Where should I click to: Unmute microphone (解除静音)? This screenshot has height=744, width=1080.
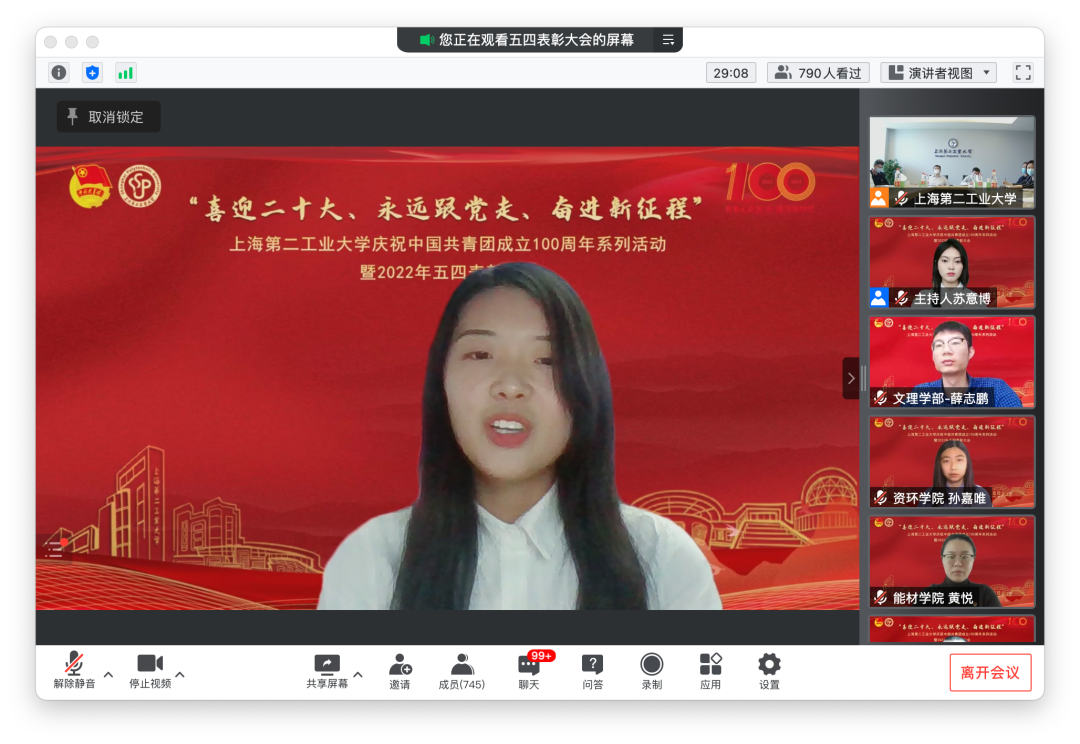point(74,671)
